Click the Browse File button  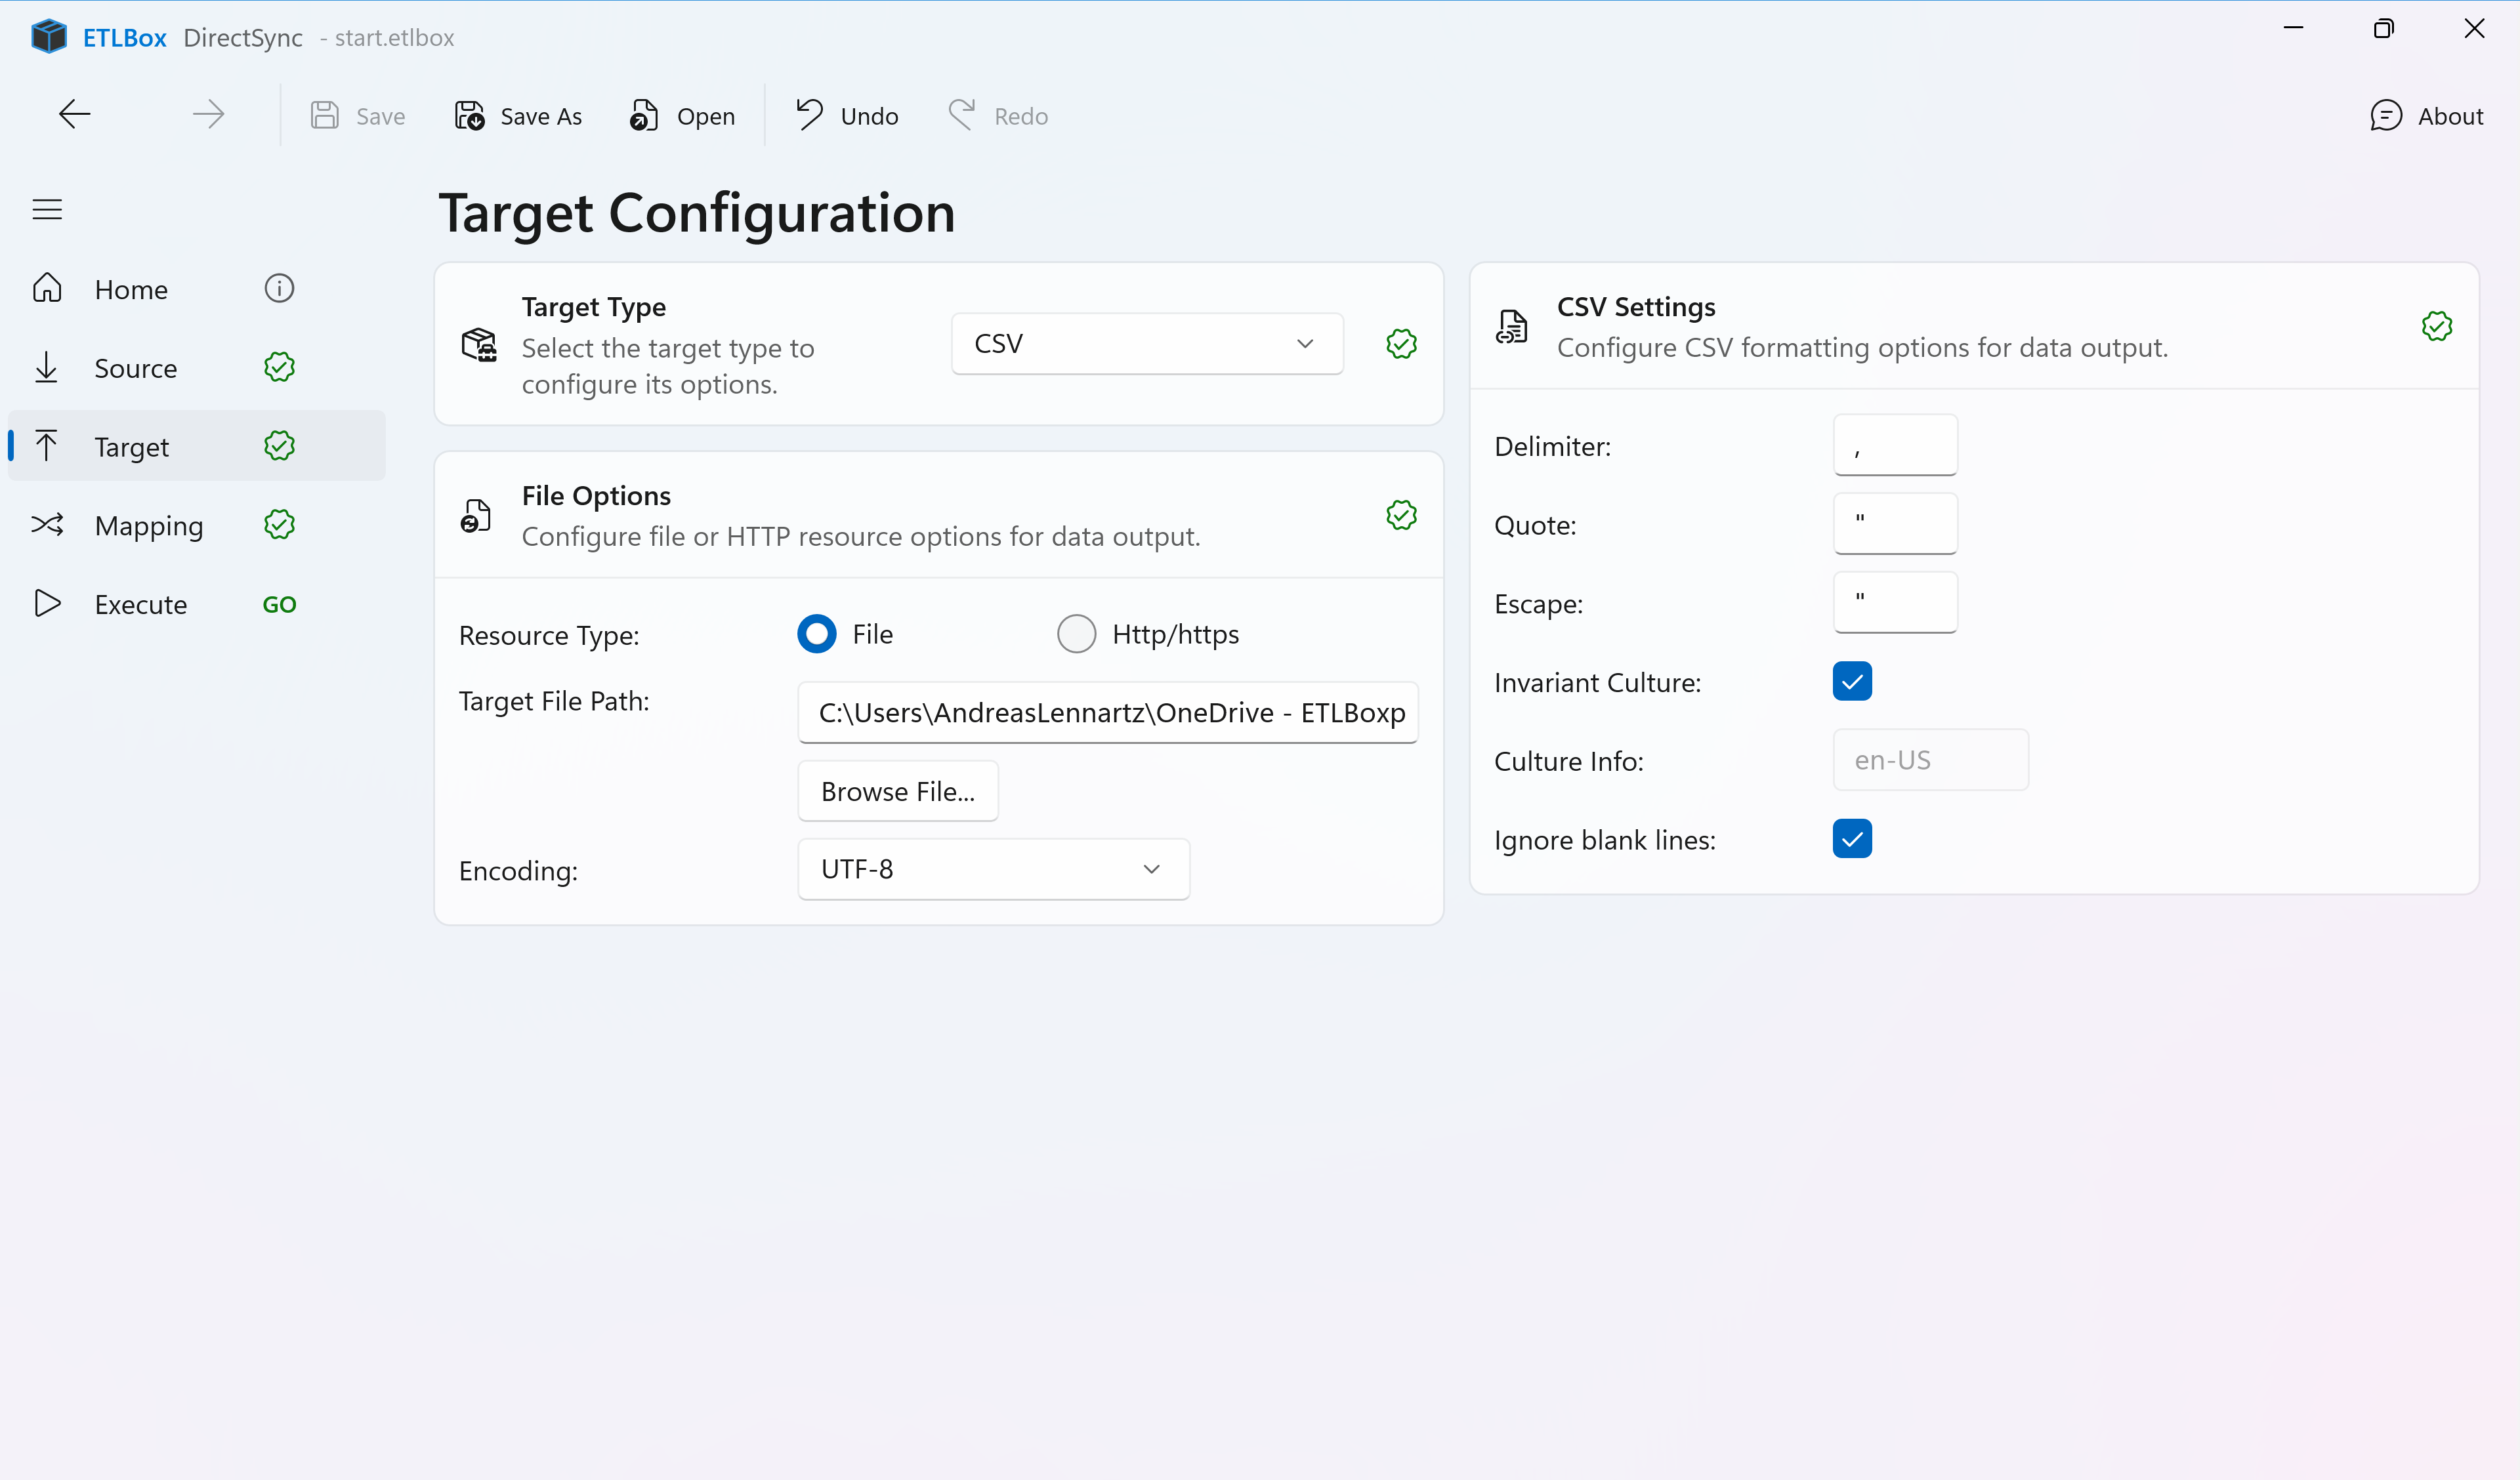pyautogui.click(x=897, y=790)
